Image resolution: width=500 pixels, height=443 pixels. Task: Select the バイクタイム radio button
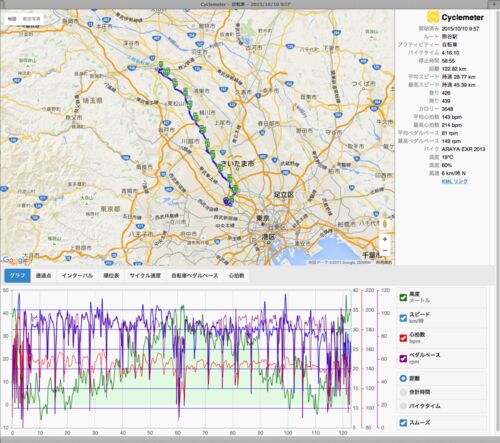point(403,406)
